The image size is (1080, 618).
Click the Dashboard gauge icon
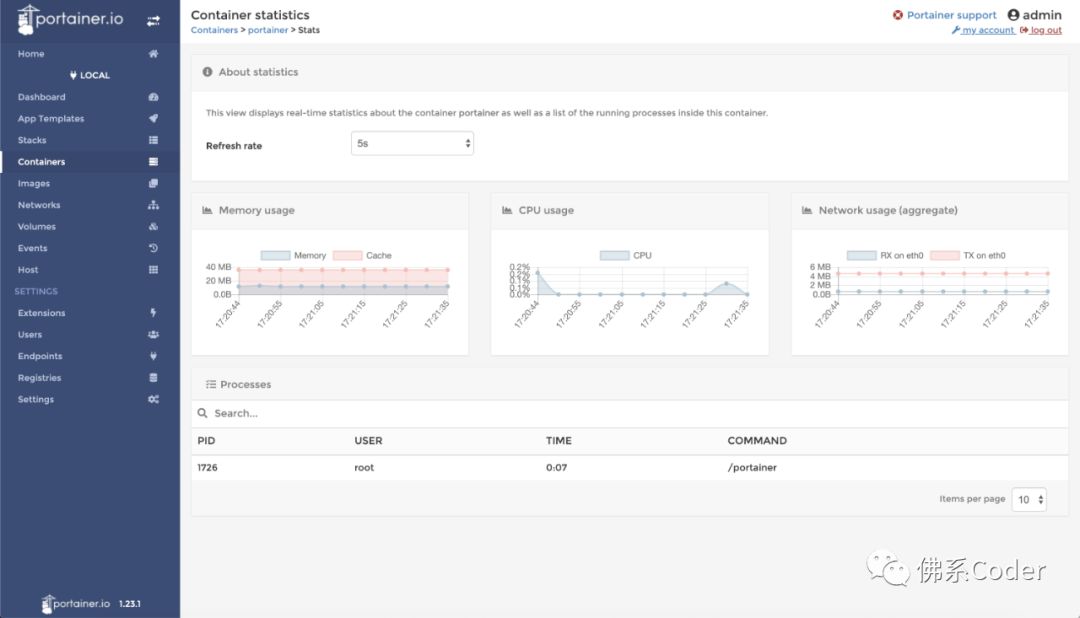(x=153, y=97)
